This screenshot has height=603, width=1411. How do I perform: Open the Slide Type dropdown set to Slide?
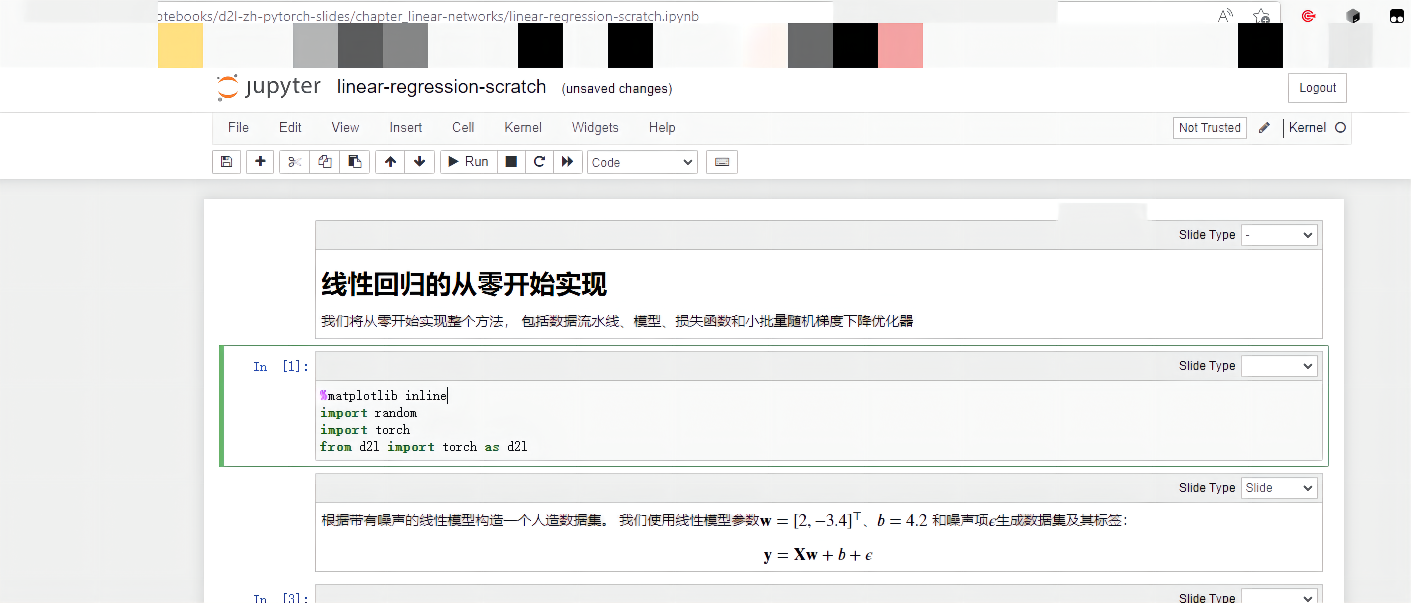(1279, 488)
